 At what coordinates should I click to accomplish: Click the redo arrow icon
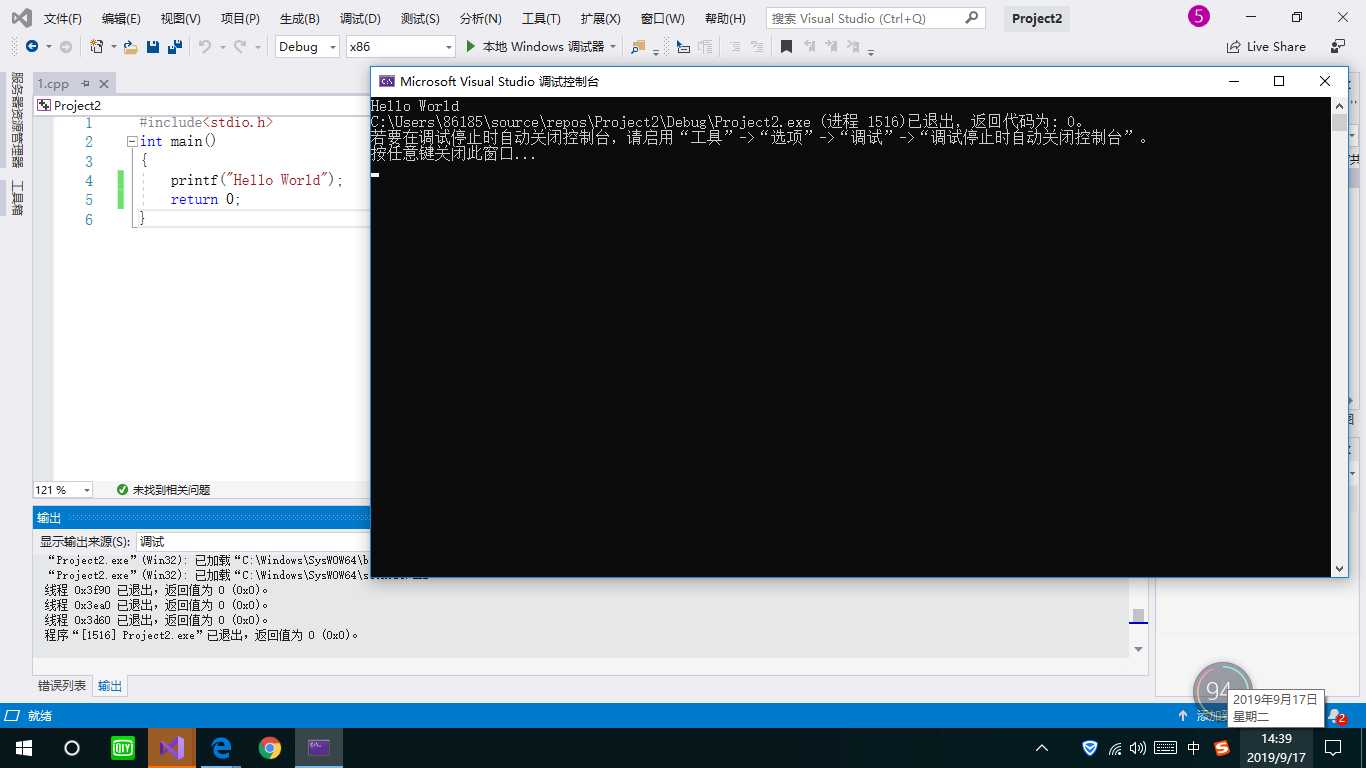(240, 47)
